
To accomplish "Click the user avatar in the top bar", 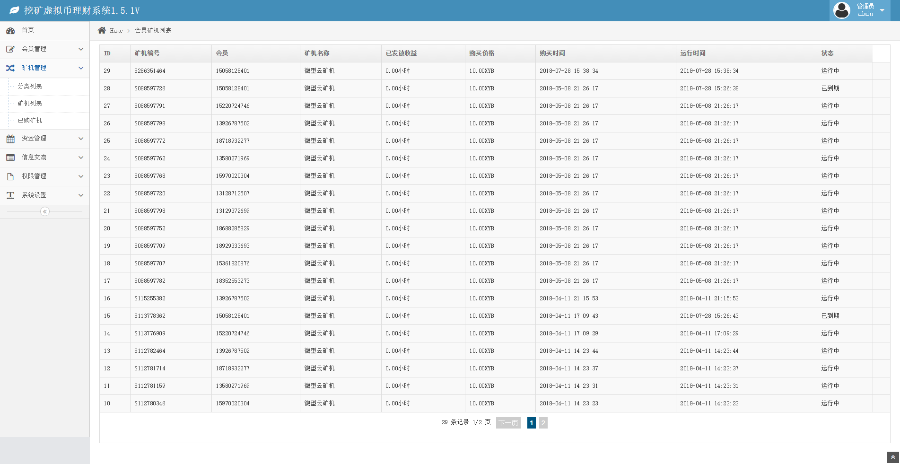I will pyautogui.click(x=841, y=10).
